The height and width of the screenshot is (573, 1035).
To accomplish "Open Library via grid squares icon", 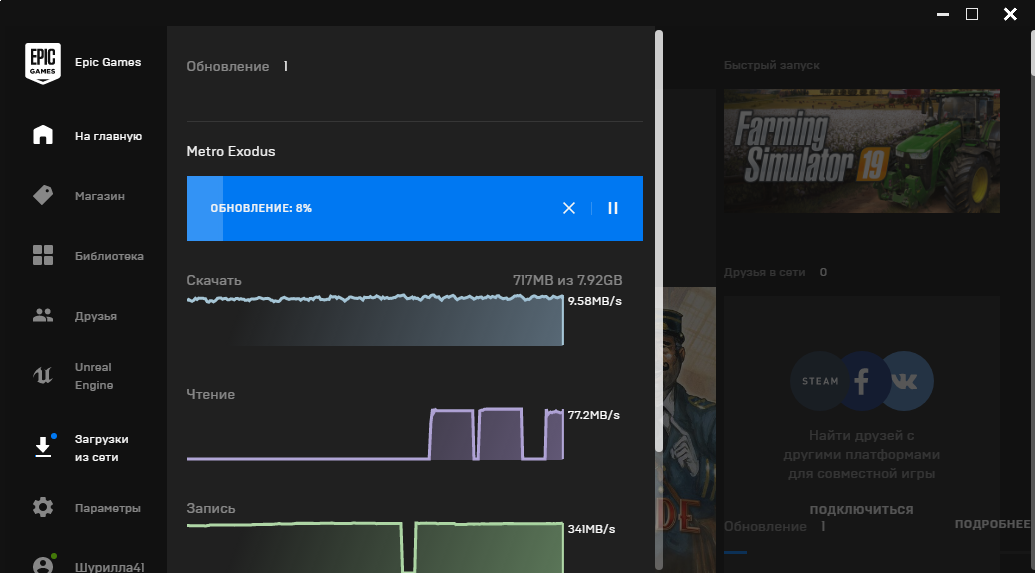I will tap(43, 255).
